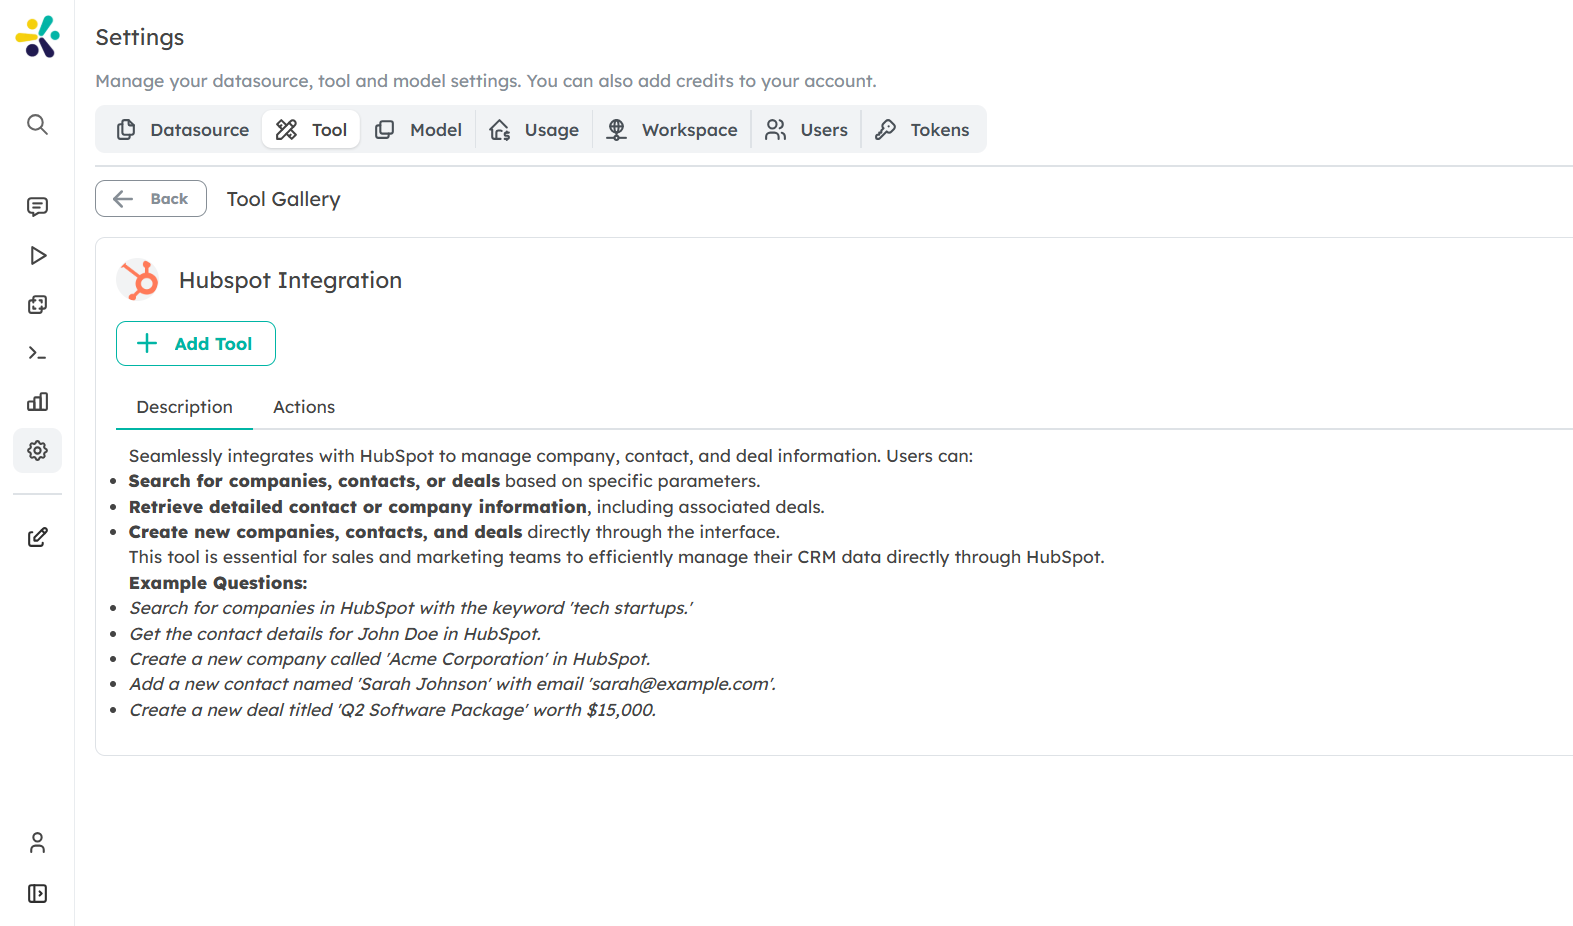Viewport: 1573px width, 926px height.
Task: Open search from the sidebar magnifier icon
Action: click(x=37, y=124)
